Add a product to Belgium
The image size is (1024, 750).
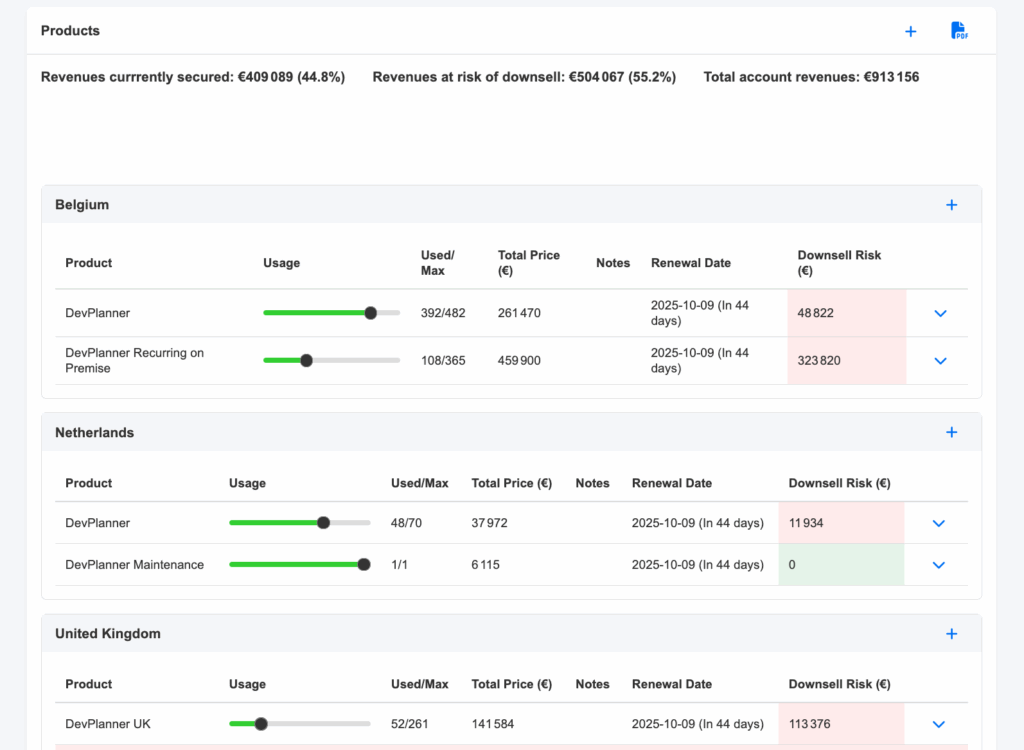[952, 205]
